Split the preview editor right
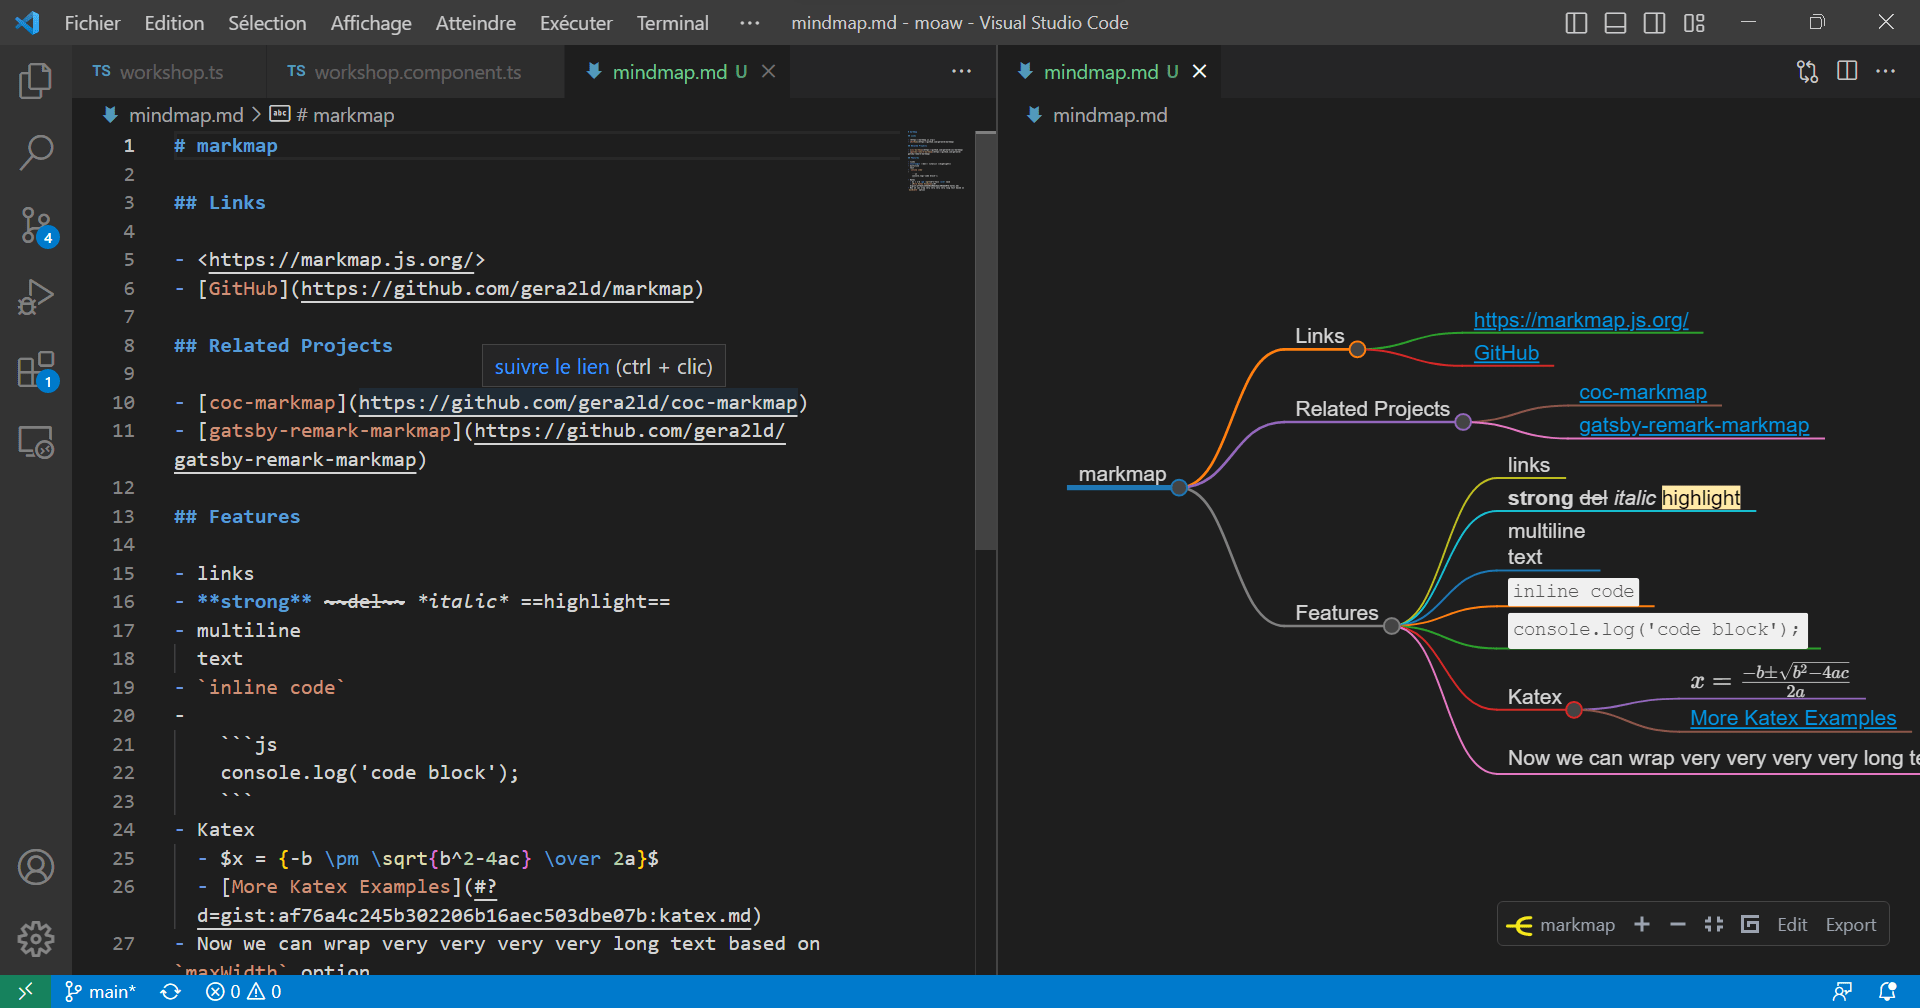 pyautogui.click(x=1847, y=71)
